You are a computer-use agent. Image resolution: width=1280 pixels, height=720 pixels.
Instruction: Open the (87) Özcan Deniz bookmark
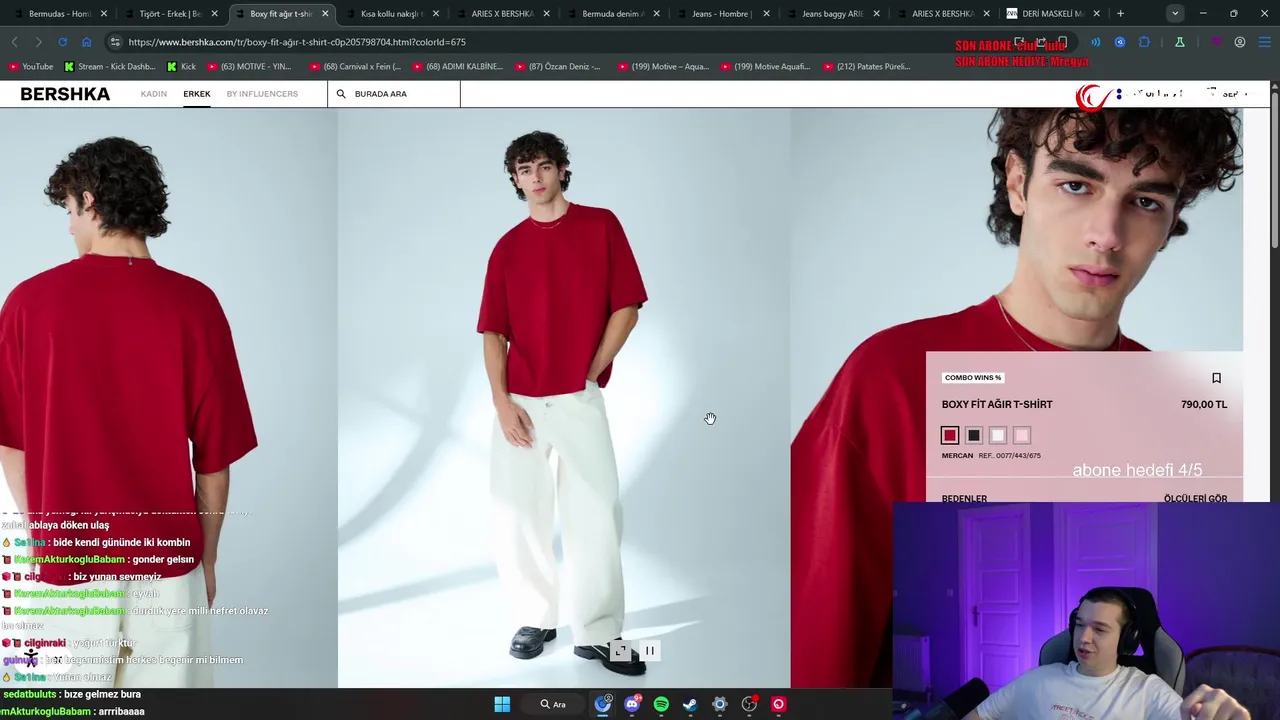point(558,67)
